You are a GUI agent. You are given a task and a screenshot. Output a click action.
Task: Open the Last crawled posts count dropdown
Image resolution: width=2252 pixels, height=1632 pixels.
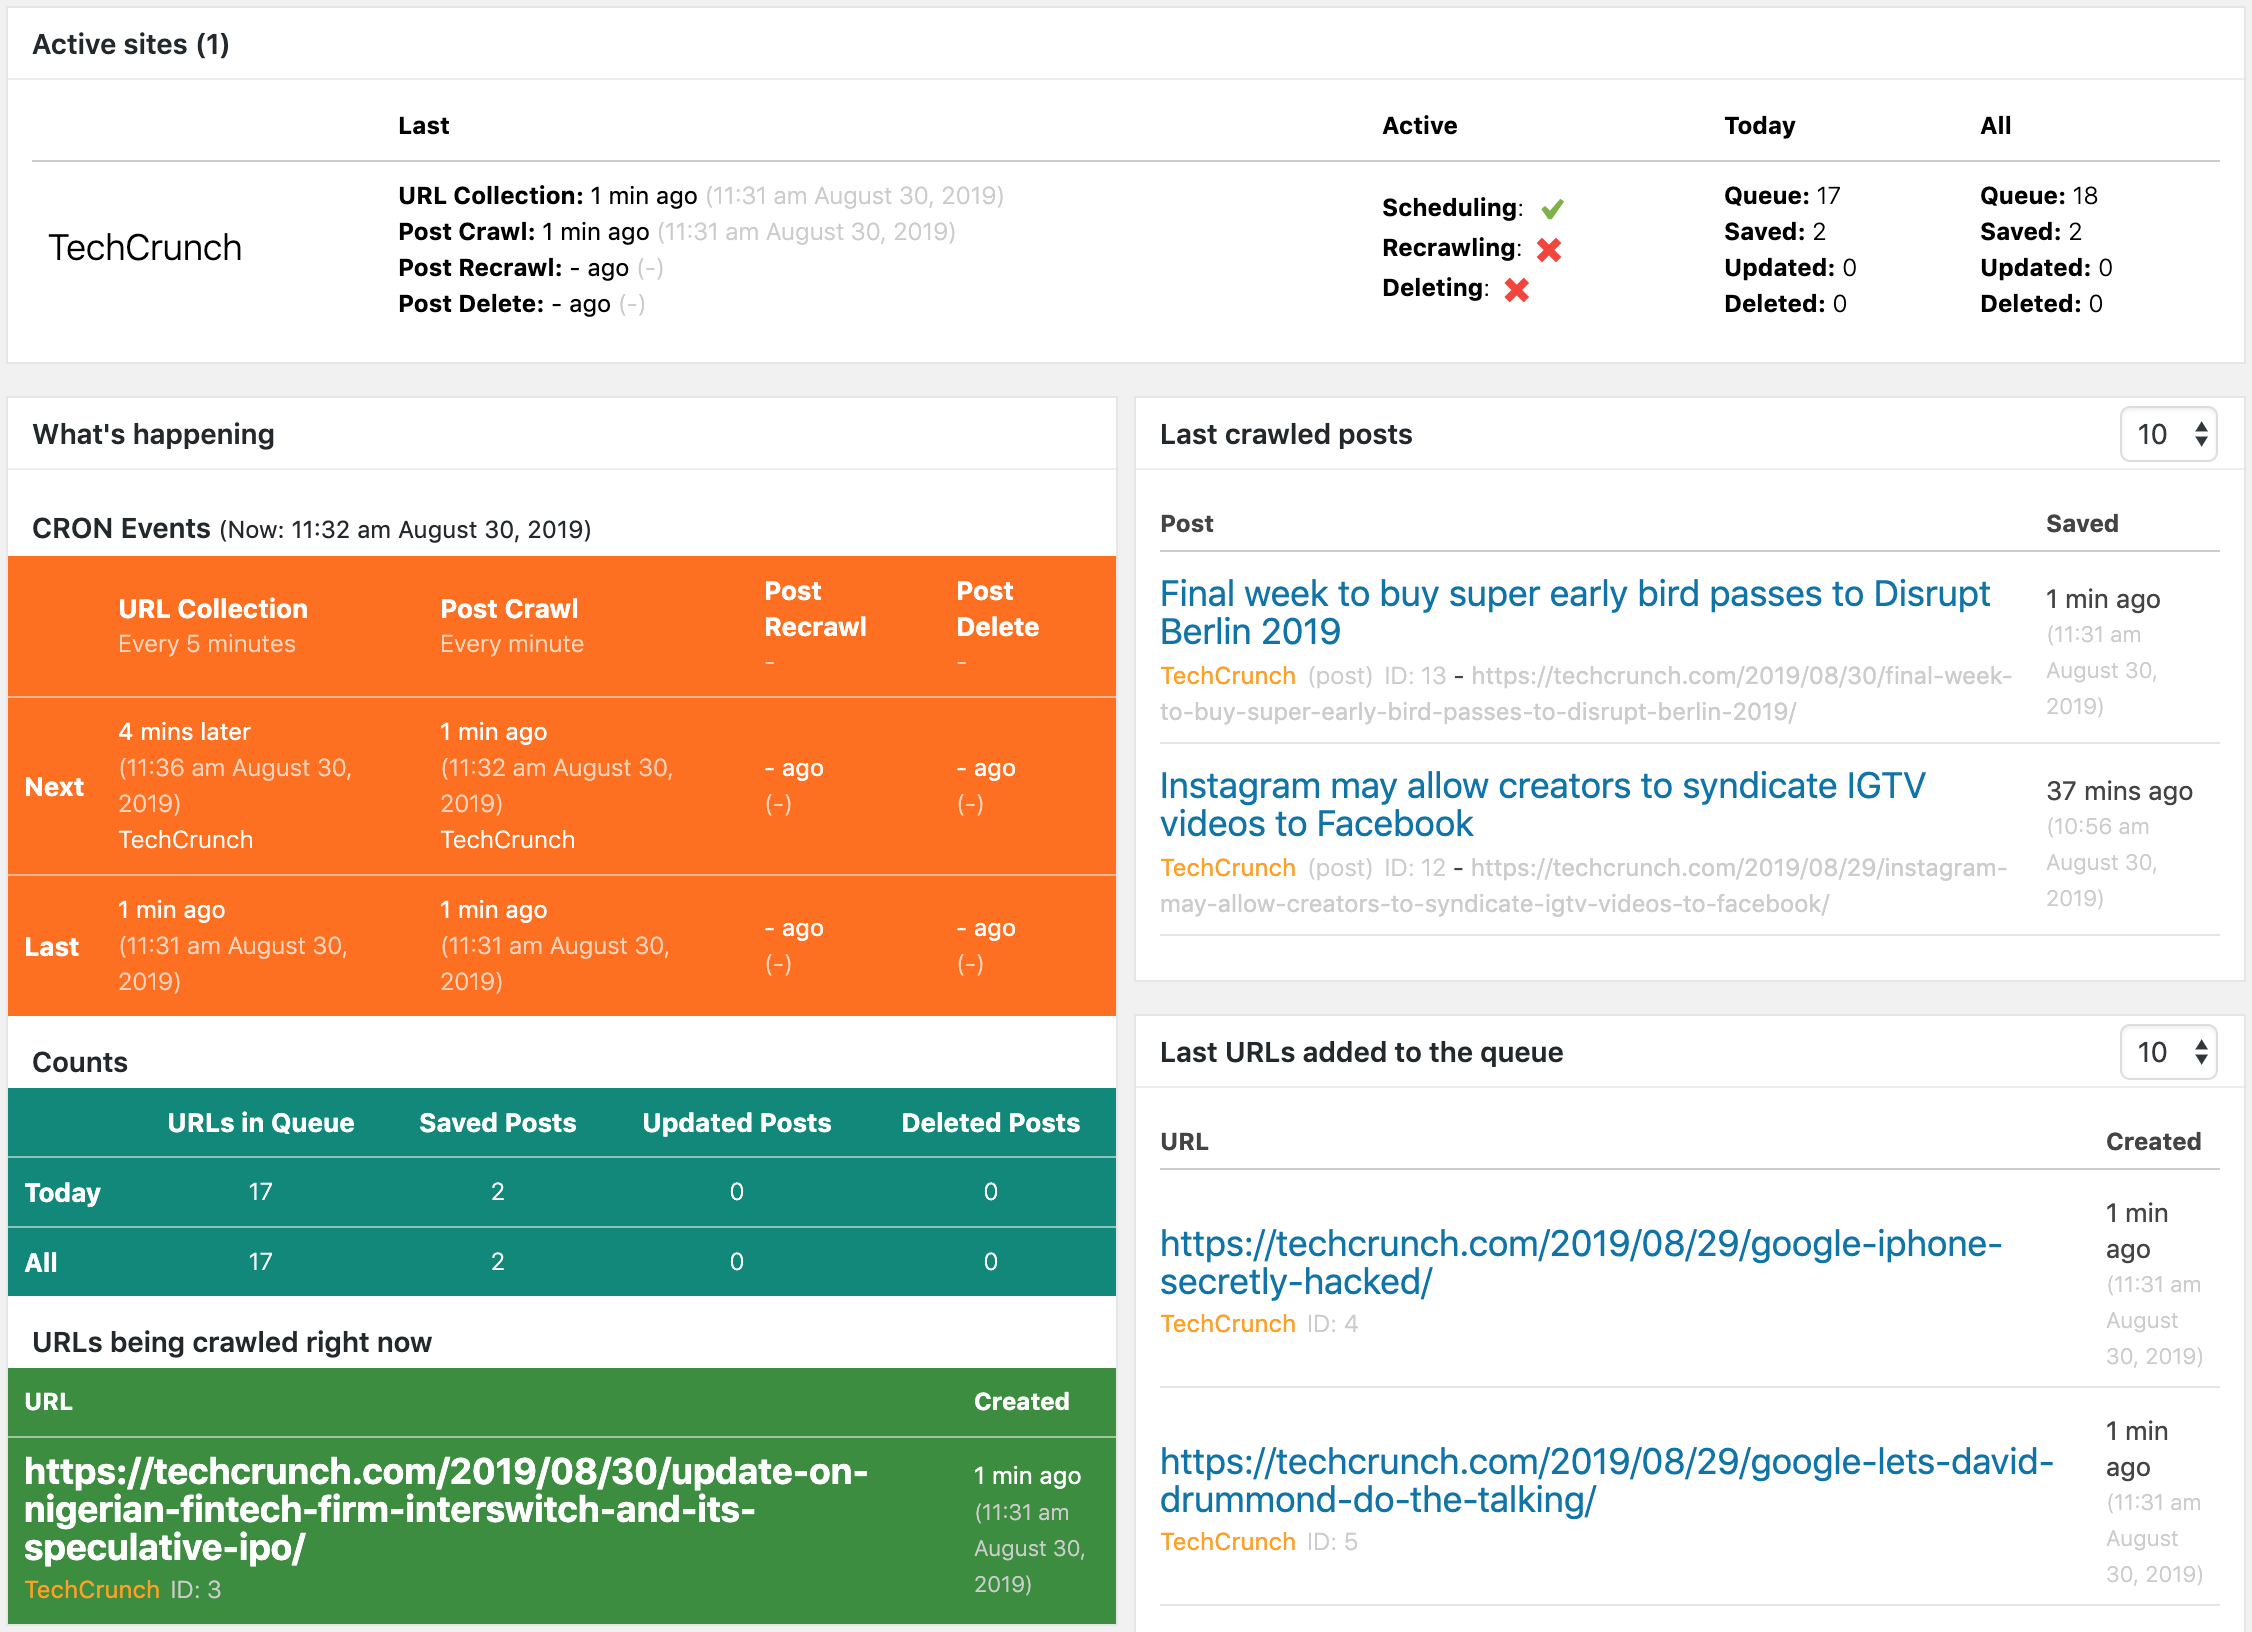pyautogui.click(x=2168, y=434)
